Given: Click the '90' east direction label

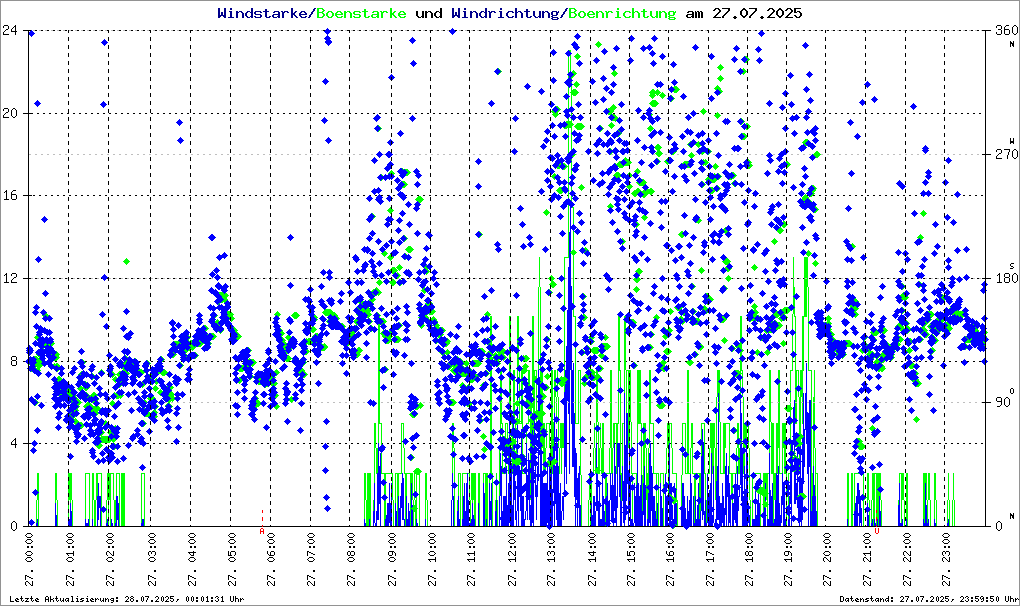Looking at the screenshot, I should coord(1001,402).
